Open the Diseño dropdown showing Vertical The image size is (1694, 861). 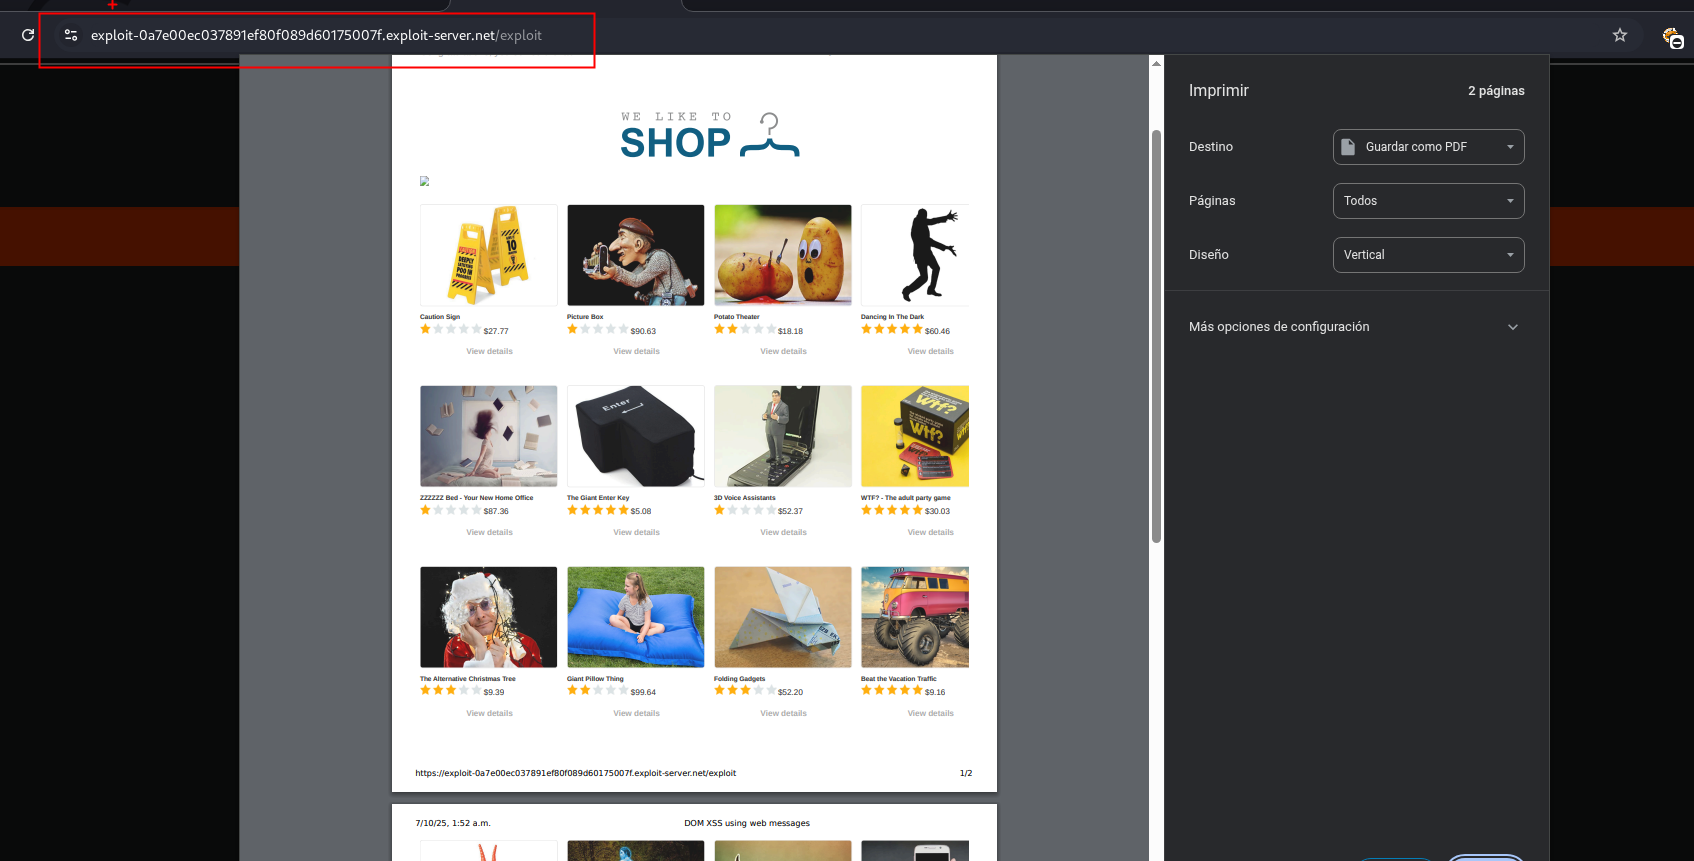[x=1428, y=255]
